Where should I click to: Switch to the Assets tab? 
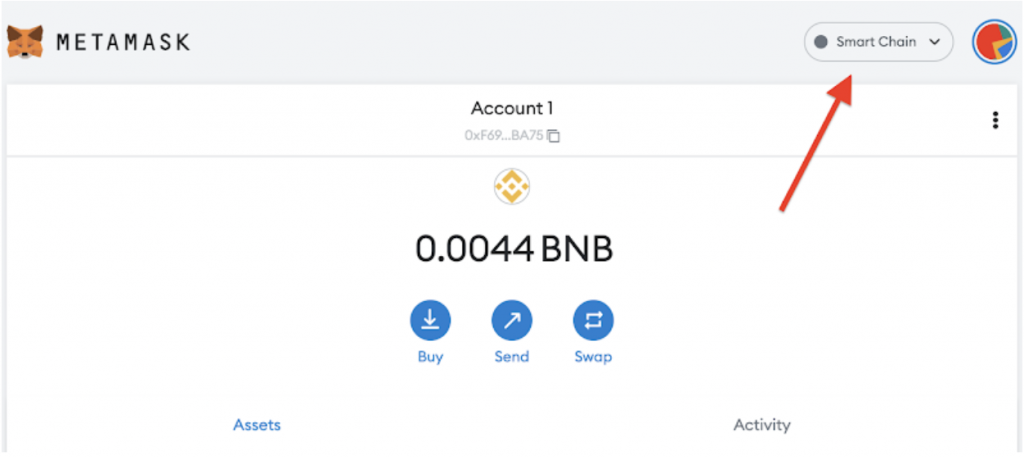click(x=257, y=425)
